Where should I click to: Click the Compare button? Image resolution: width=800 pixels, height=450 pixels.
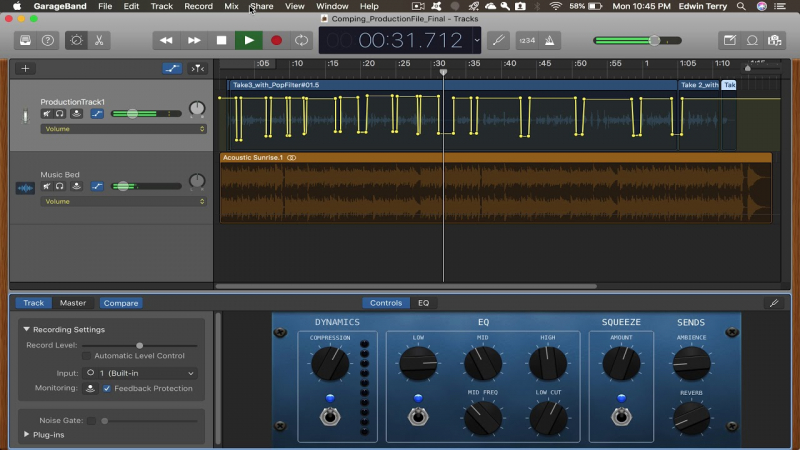(120, 303)
